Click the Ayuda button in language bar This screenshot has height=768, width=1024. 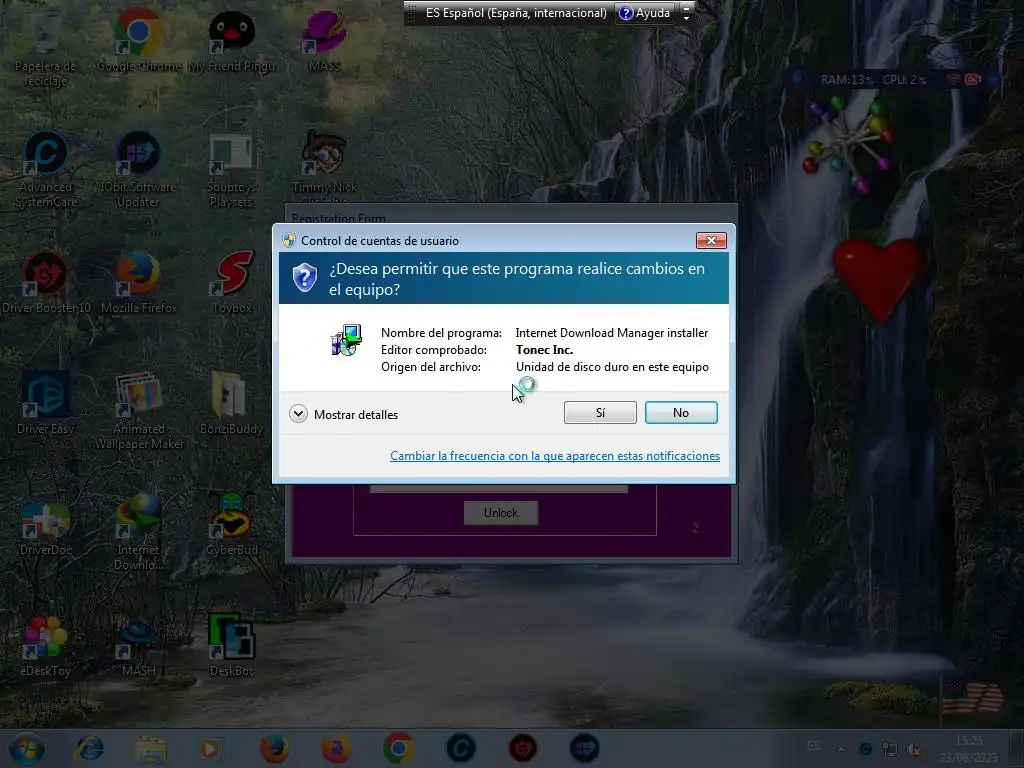[645, 12]
